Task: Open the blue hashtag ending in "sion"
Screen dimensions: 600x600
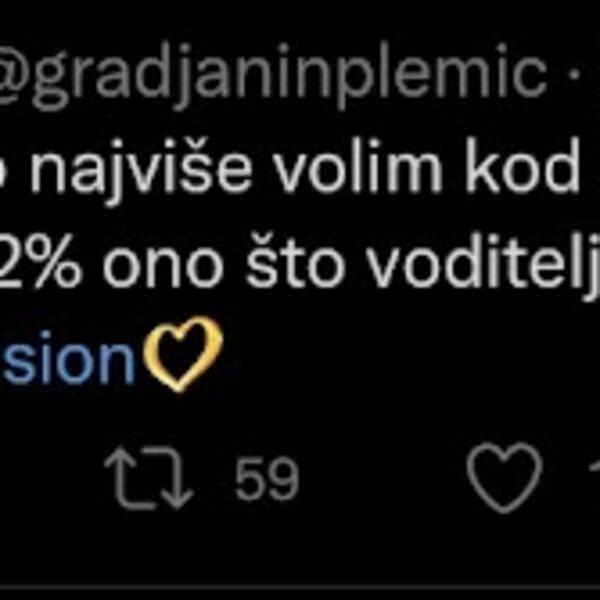Action: click(x=66, y=360)
